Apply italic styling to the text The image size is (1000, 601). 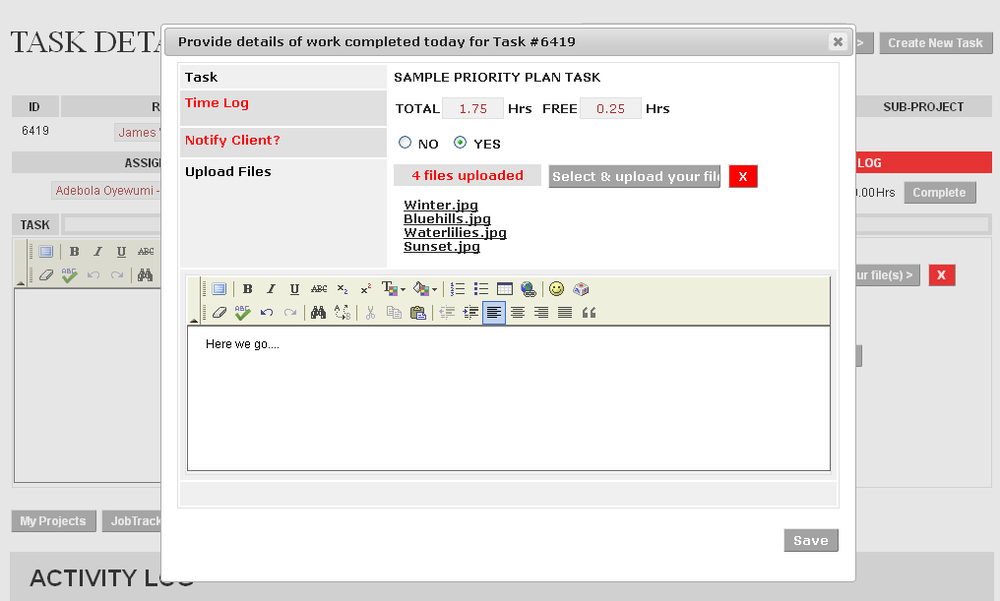point(270,289)
